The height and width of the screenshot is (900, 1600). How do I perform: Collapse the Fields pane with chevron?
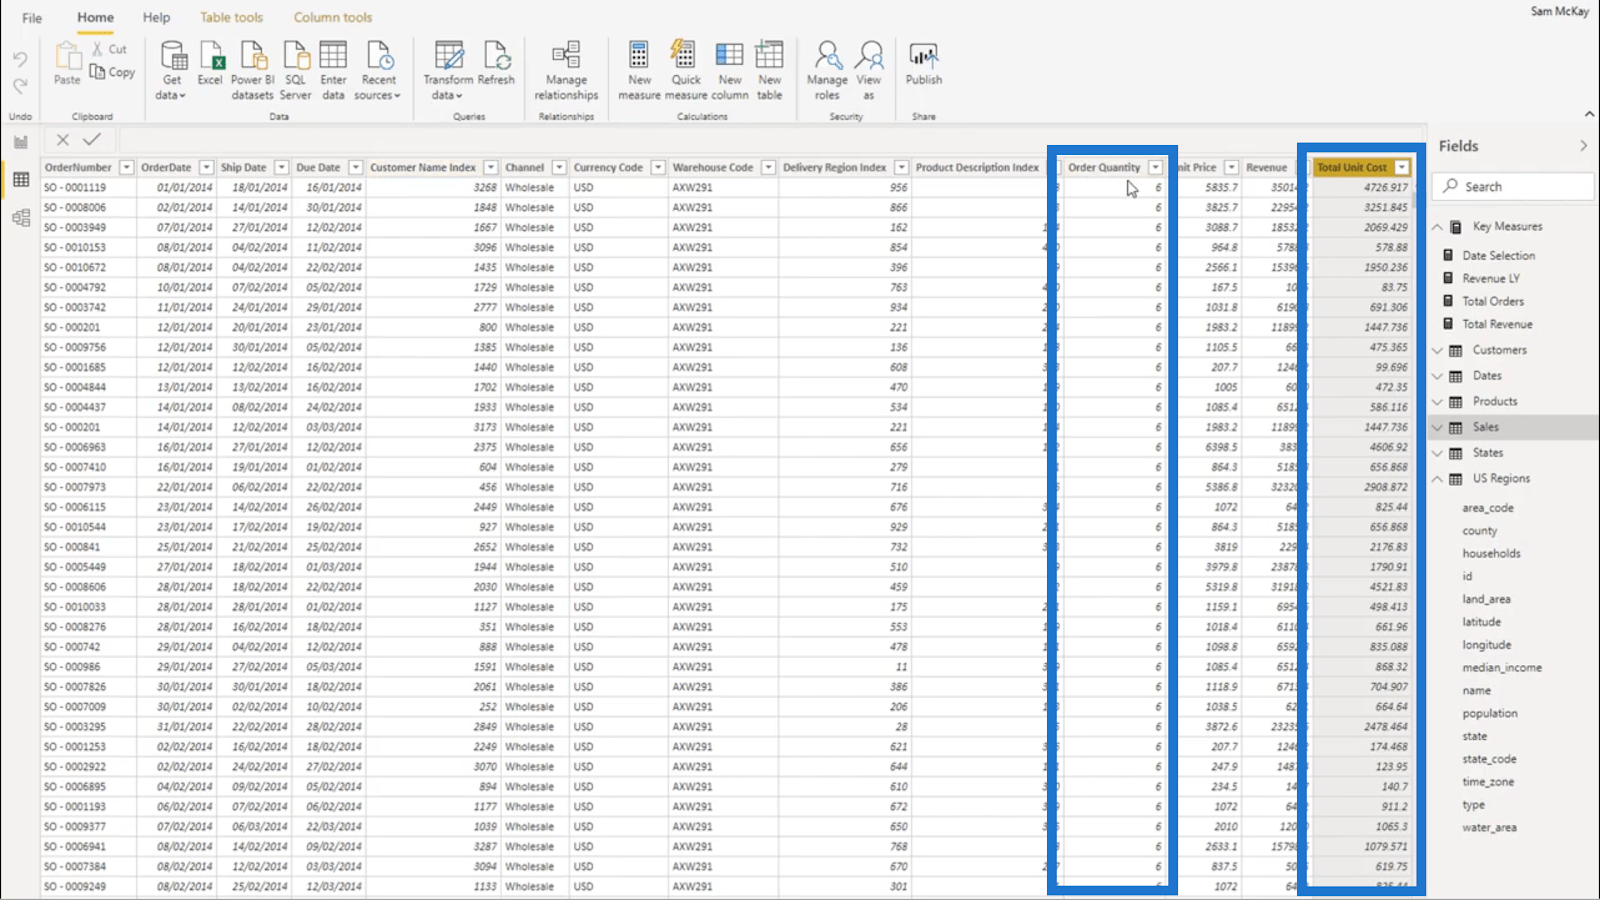[x=1584, y=146]
